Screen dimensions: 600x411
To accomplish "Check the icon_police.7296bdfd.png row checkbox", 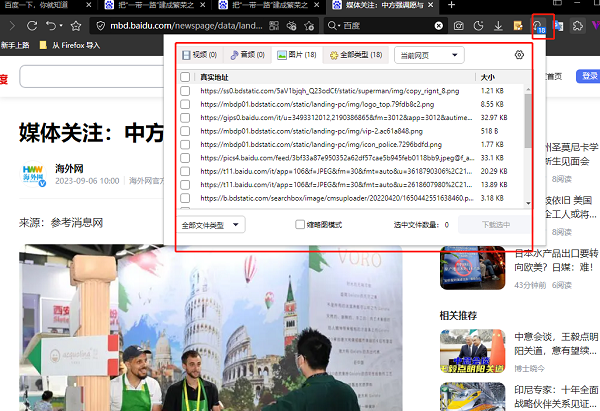I will pos(185,144).
